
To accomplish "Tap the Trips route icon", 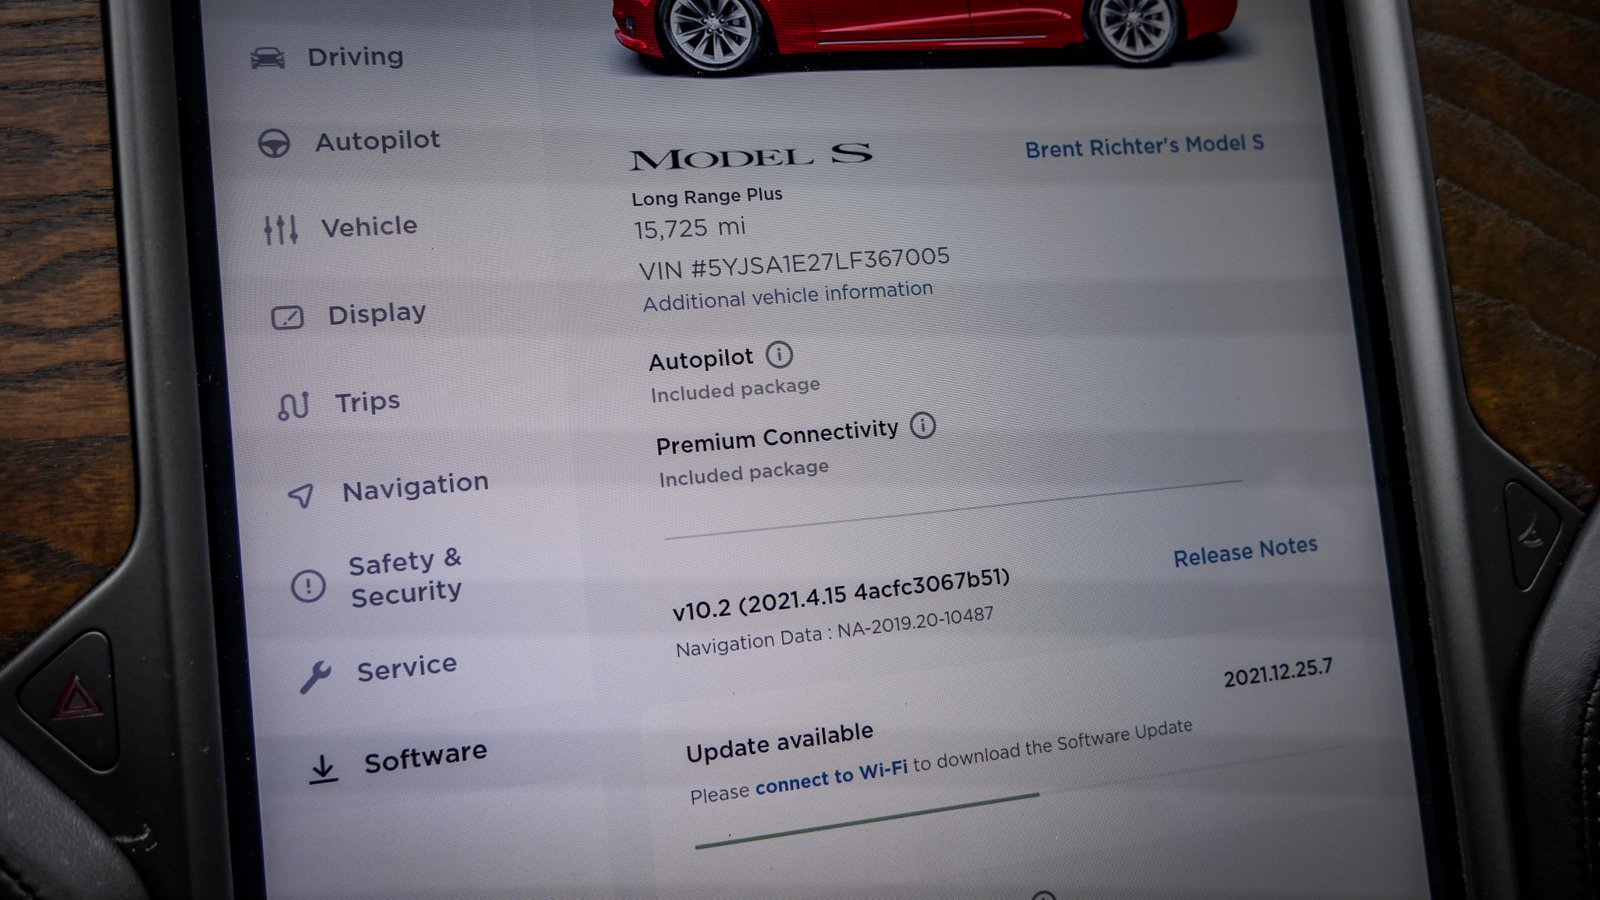I will tap(293, 405).
